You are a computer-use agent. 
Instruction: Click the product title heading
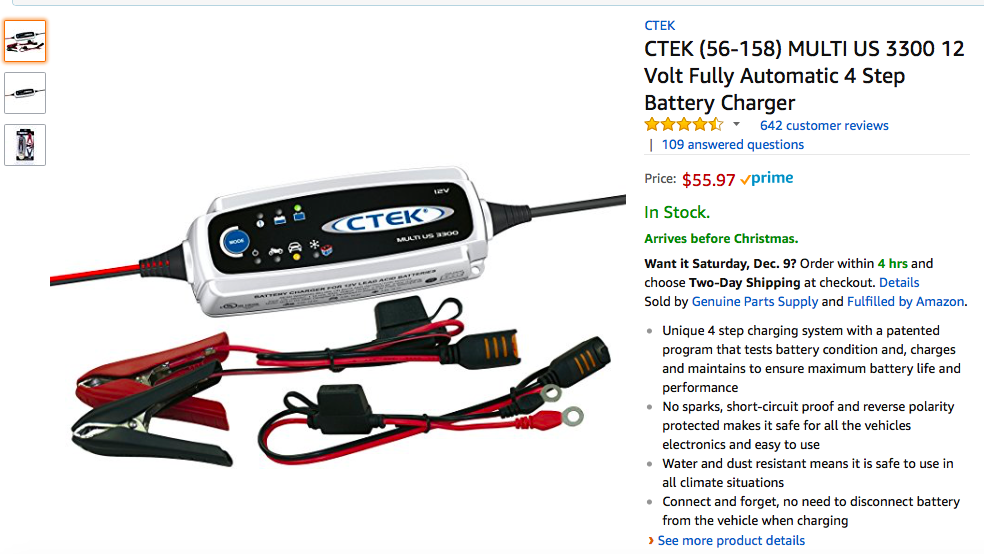804,75
